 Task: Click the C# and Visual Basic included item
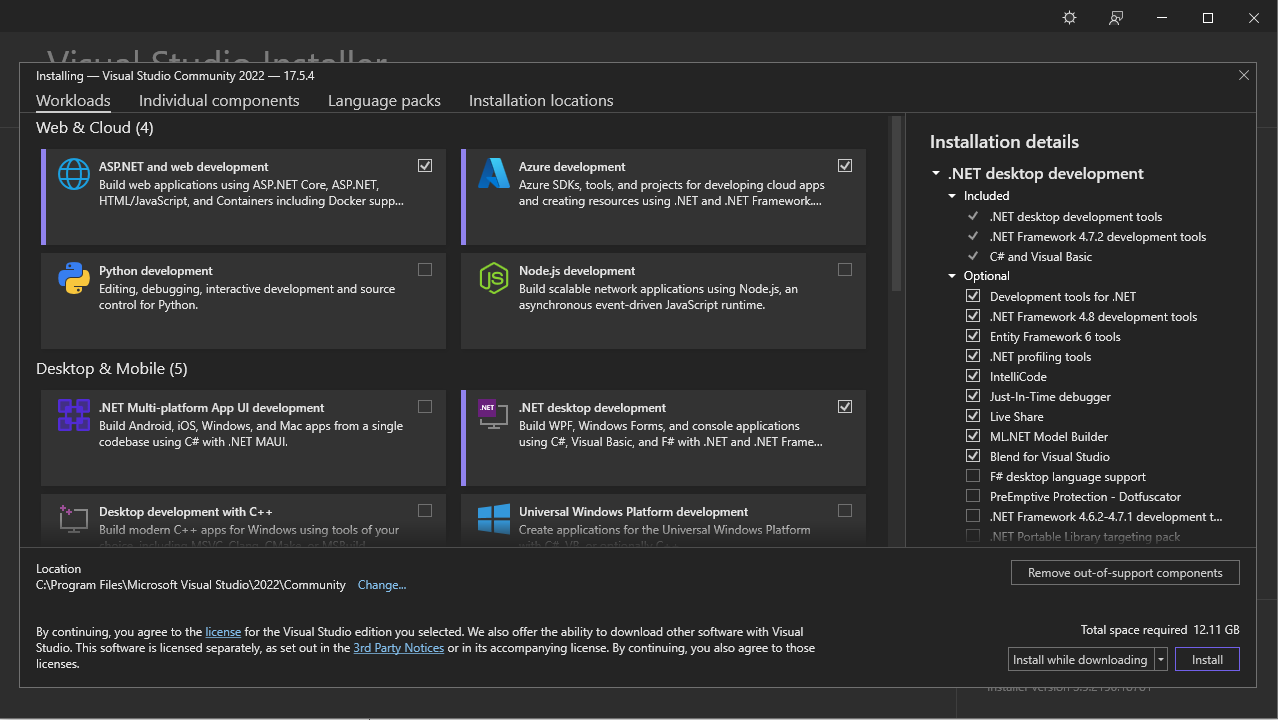(x=1041, y=257)
